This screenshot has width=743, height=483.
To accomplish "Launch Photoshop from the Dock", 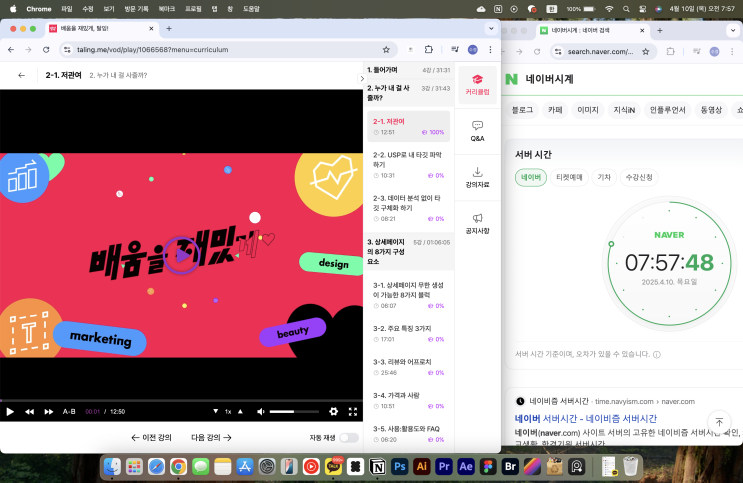I will click(399, 466).
